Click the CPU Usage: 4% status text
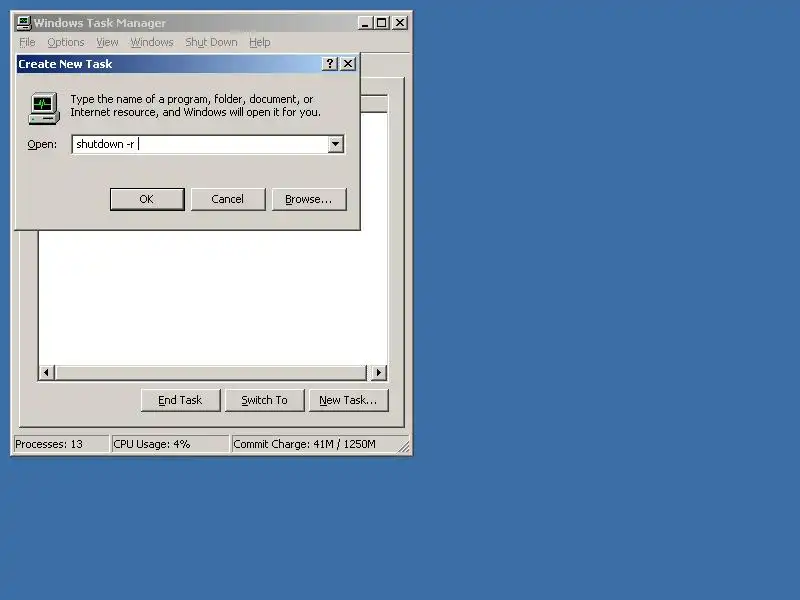 [152, 444]
